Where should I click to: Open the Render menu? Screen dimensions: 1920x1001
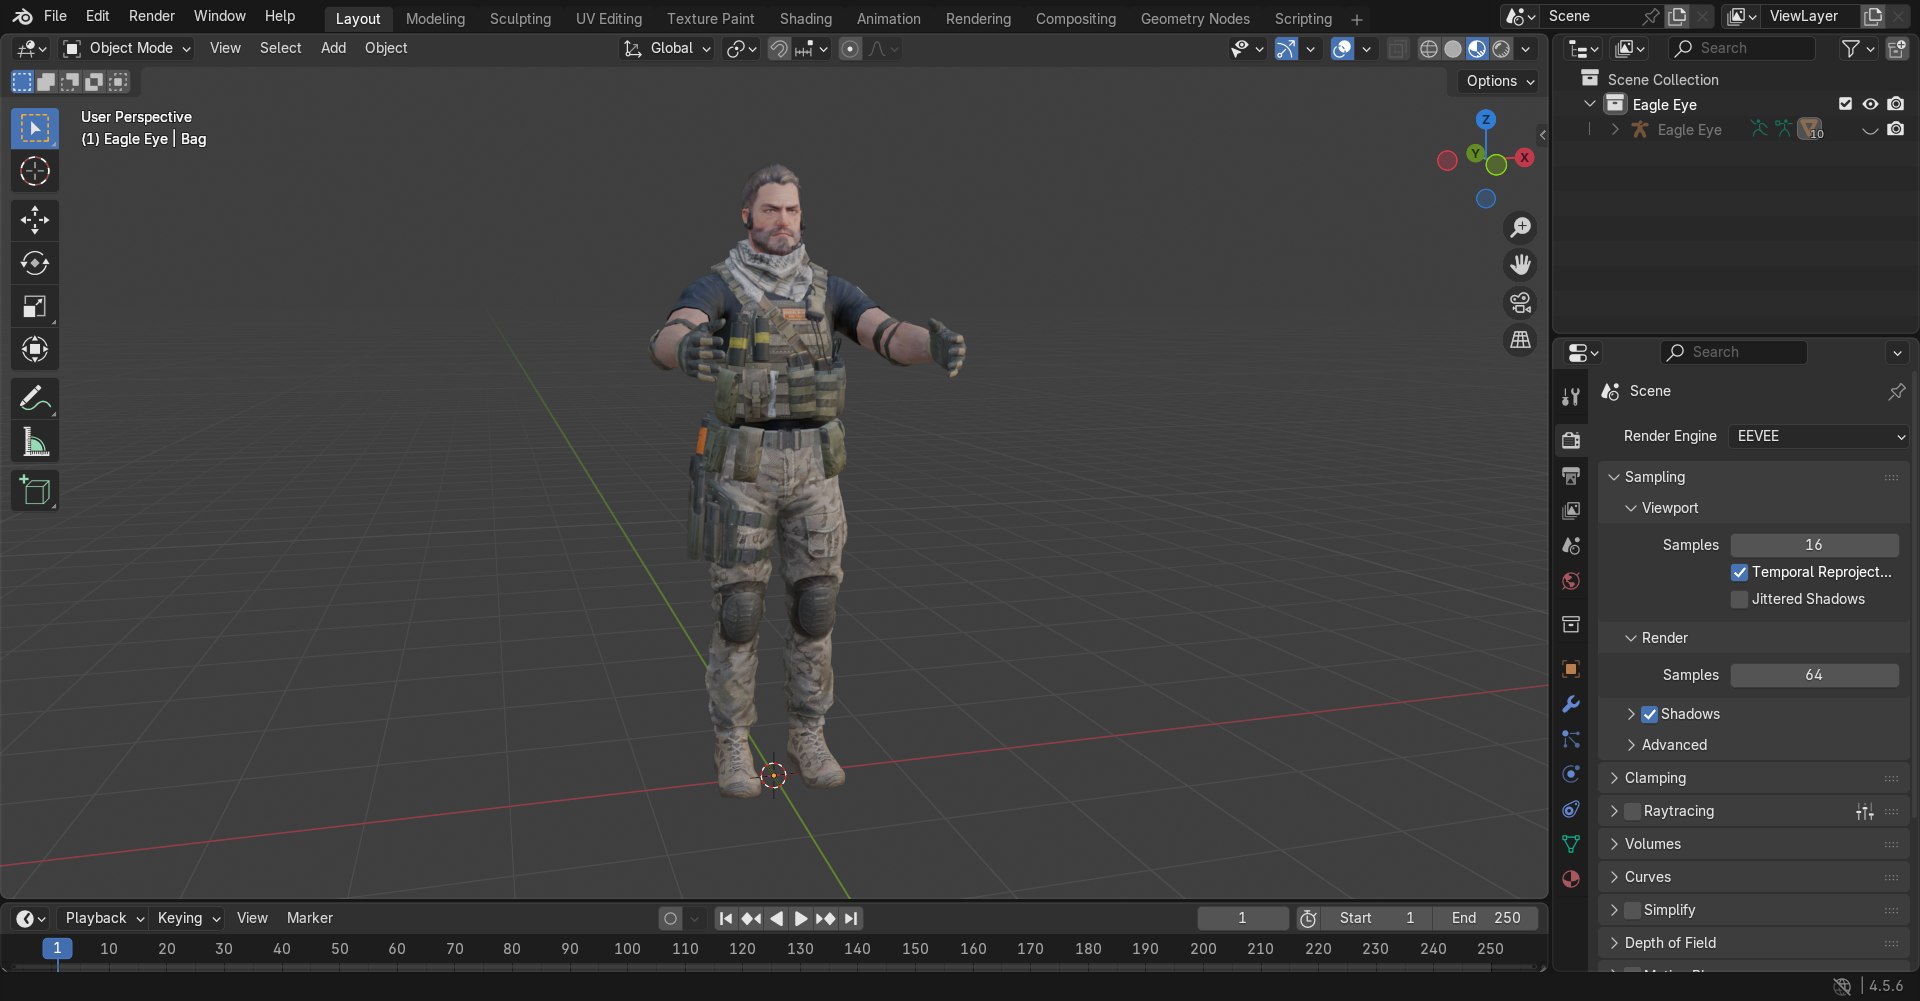coord(152,16)
